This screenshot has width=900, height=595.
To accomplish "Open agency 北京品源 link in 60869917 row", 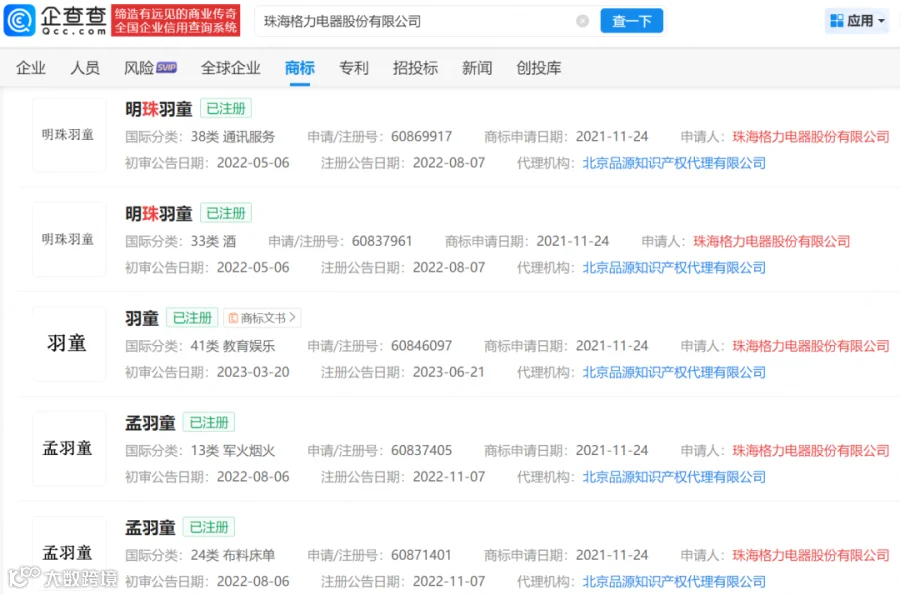I will coord(674,163).
